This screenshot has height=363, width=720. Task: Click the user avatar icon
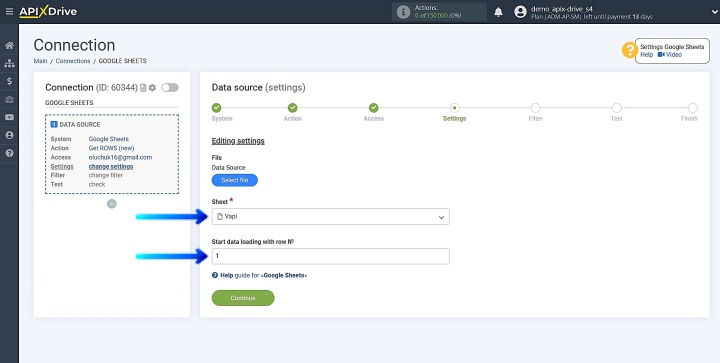(520, 12)
